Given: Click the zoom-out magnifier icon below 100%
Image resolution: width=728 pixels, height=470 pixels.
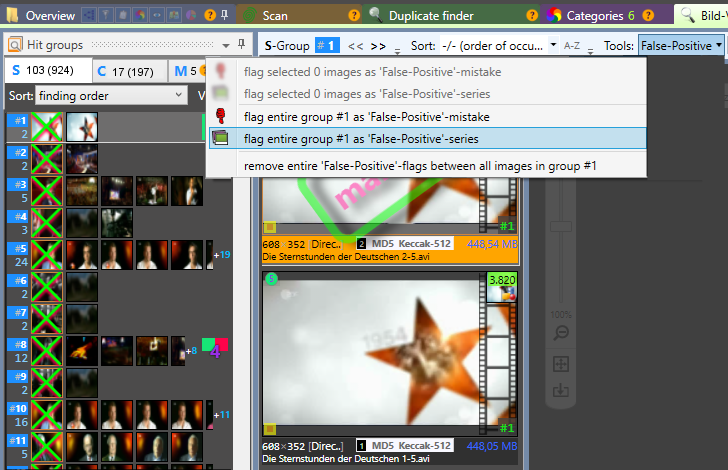Looking at the screenshot, I should pos(561,333).
